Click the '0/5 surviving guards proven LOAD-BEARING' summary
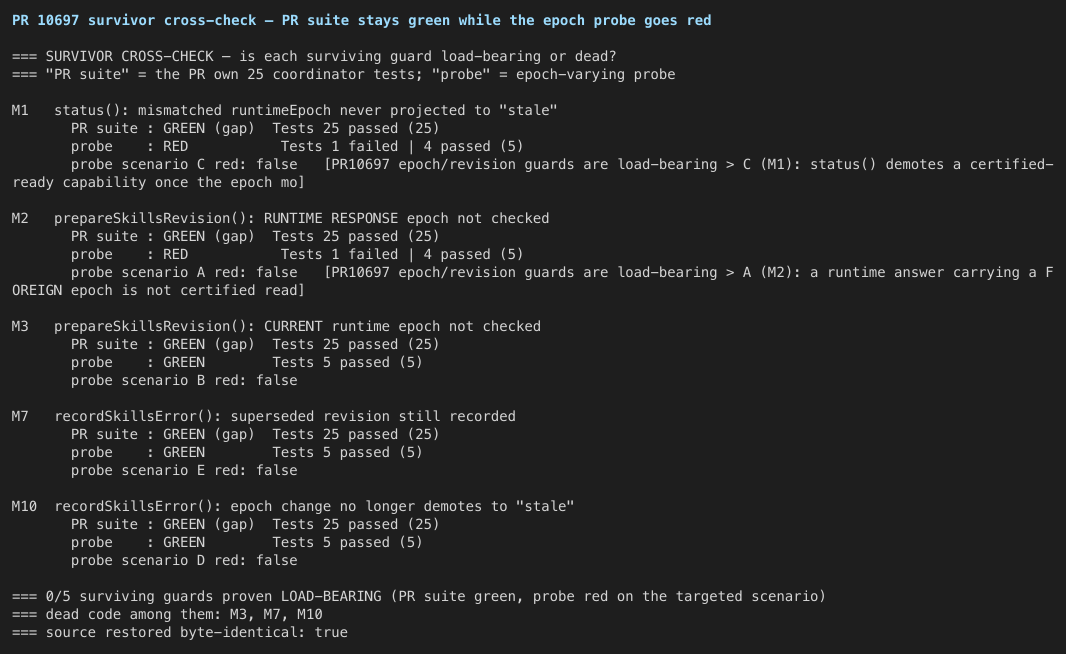1066x654 pixels. coord(419,596)
